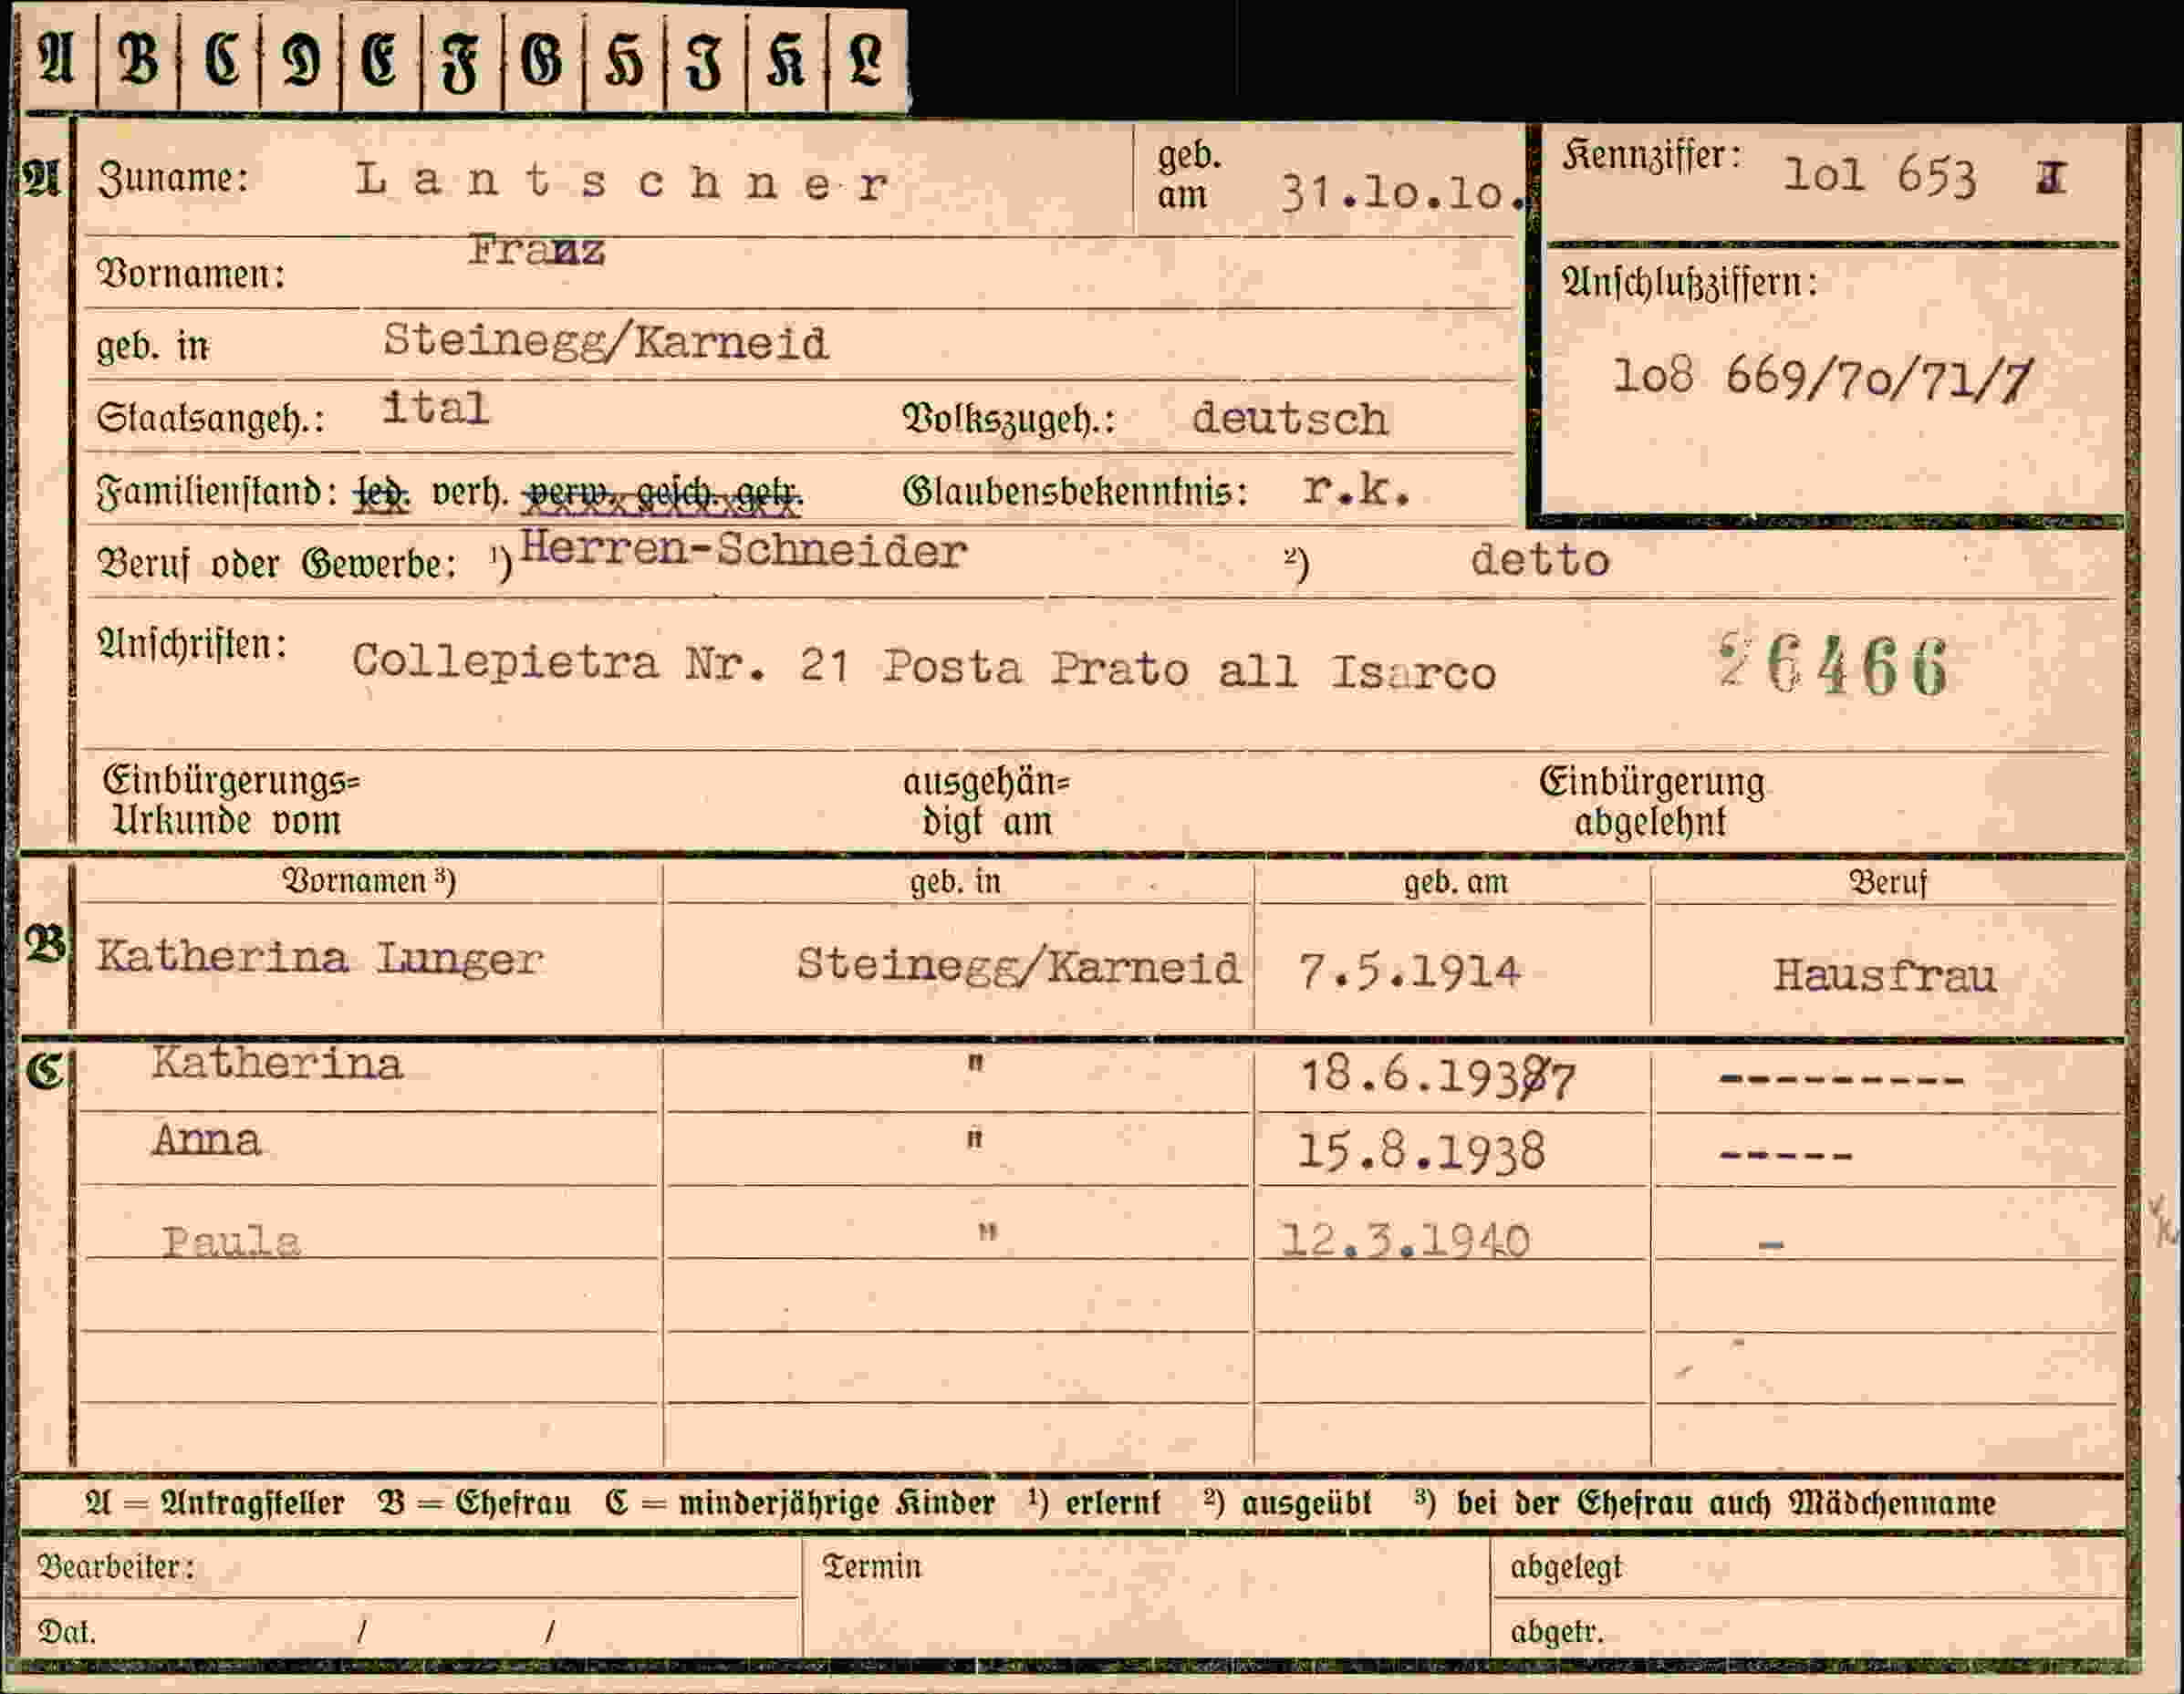Click the Volkszugehörigkeit value deutsch
Screen dimensions: 2184x1694
(x=1289, y=417)
